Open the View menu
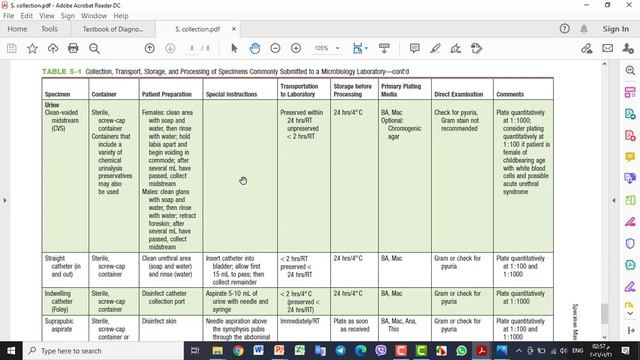The image size is (640, 360). [x=47, y=16]
